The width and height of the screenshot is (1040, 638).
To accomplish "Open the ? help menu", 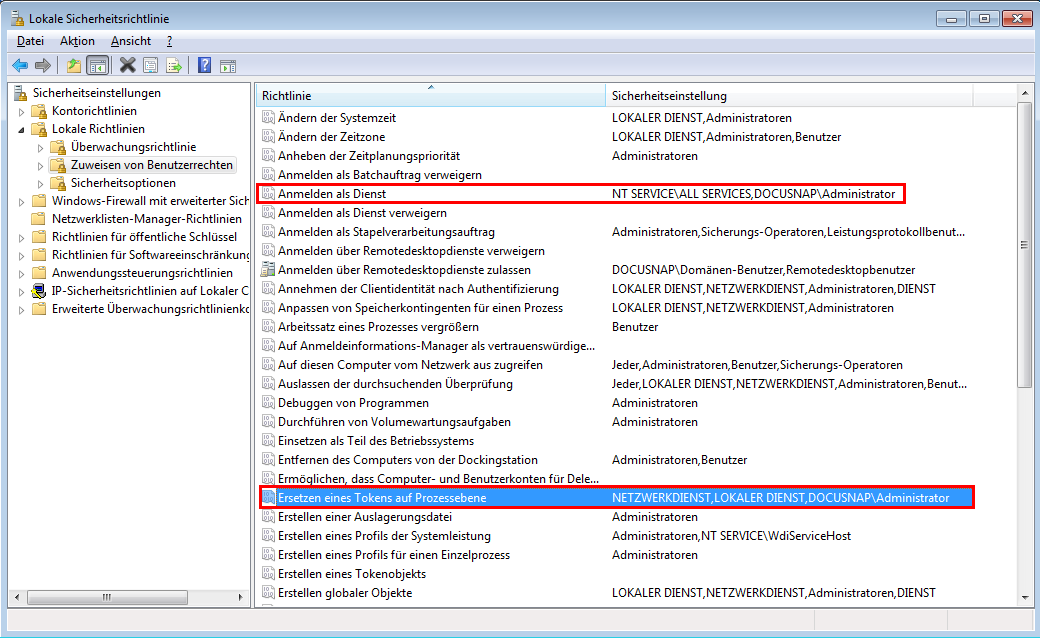I will coord(170,40).
